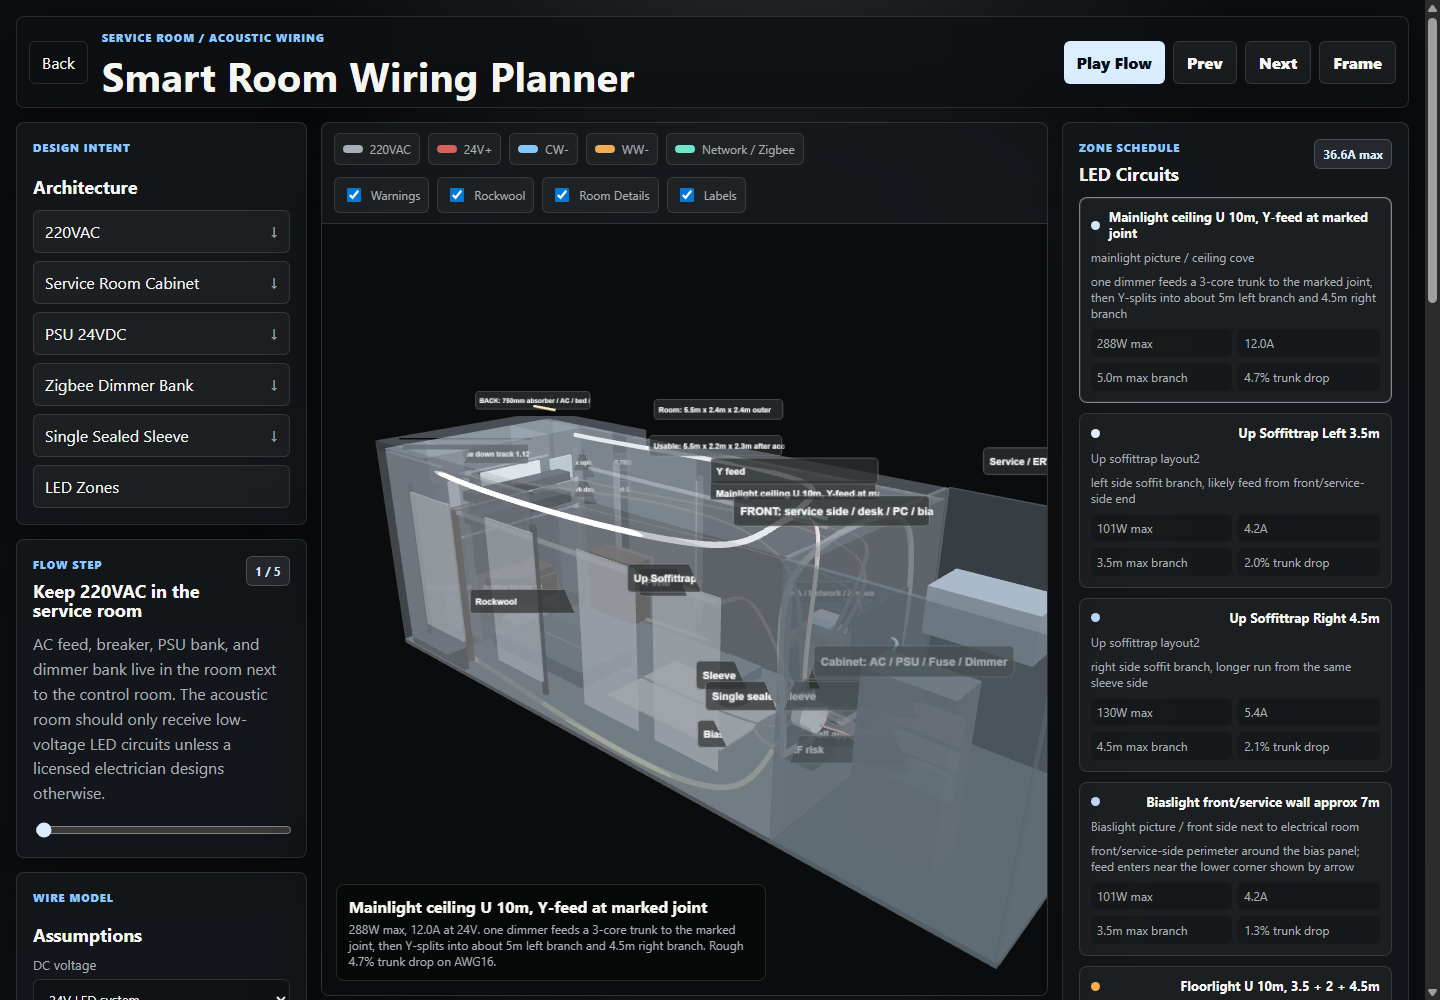
Task: Start the Play Flow animation
Action: coord(1114,63)
